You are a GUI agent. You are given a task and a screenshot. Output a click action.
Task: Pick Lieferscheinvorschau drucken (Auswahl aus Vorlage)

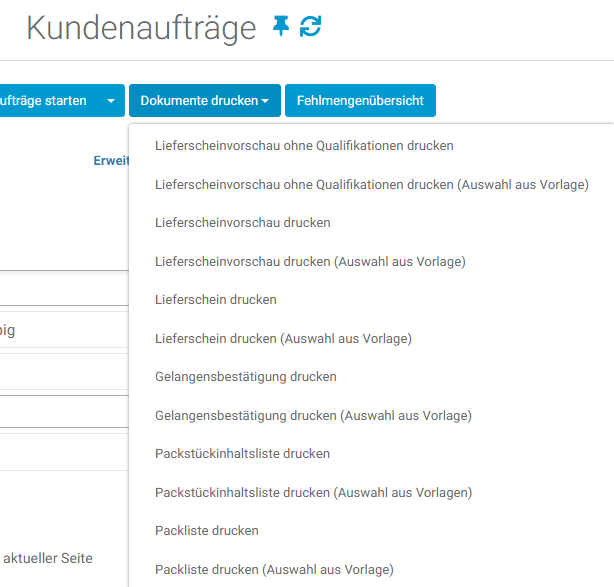(310, 262)
